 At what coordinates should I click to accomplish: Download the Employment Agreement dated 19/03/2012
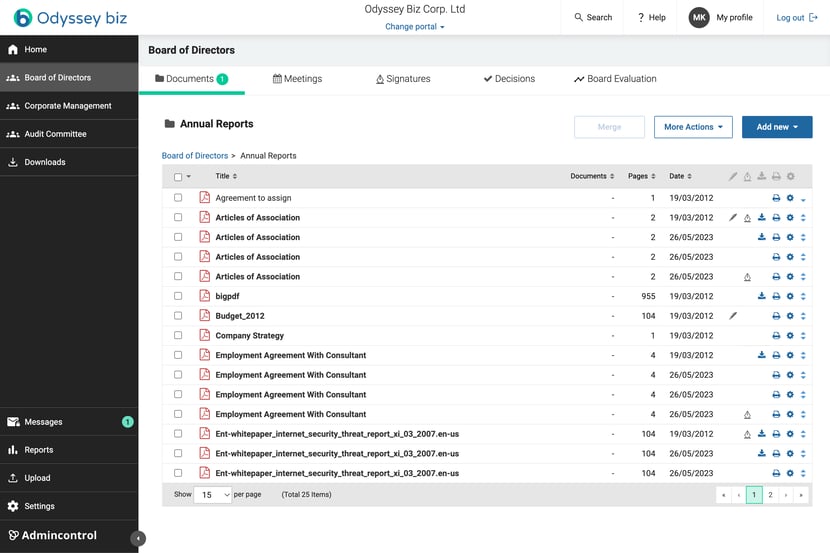point(762,355)
